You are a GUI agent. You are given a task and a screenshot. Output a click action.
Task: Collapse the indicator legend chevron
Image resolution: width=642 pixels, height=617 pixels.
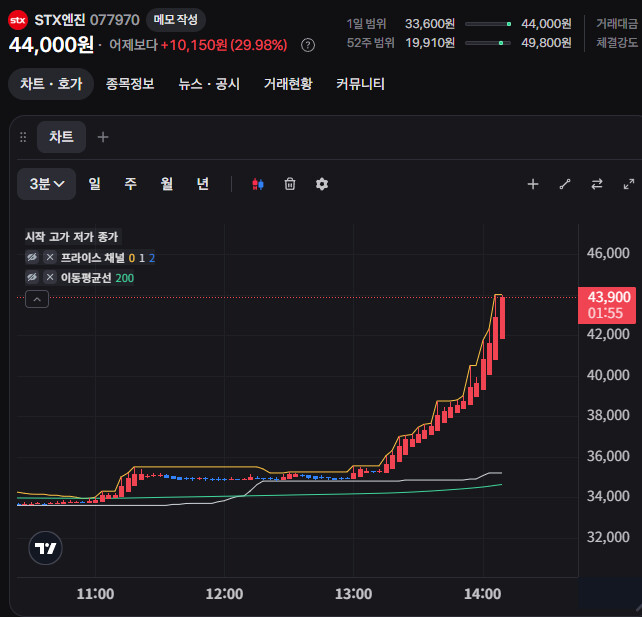pyautogui.click(x=37, y=299)
